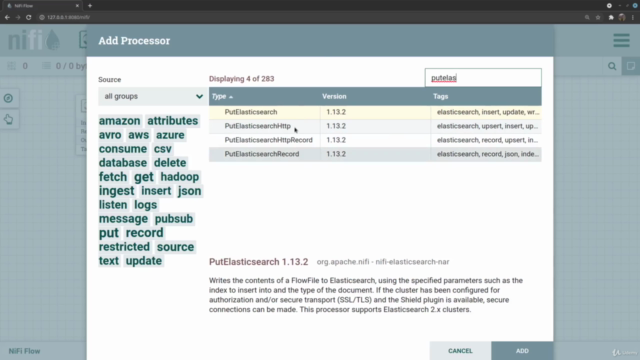
Task: Open a new browser tab
Action: 90,6
